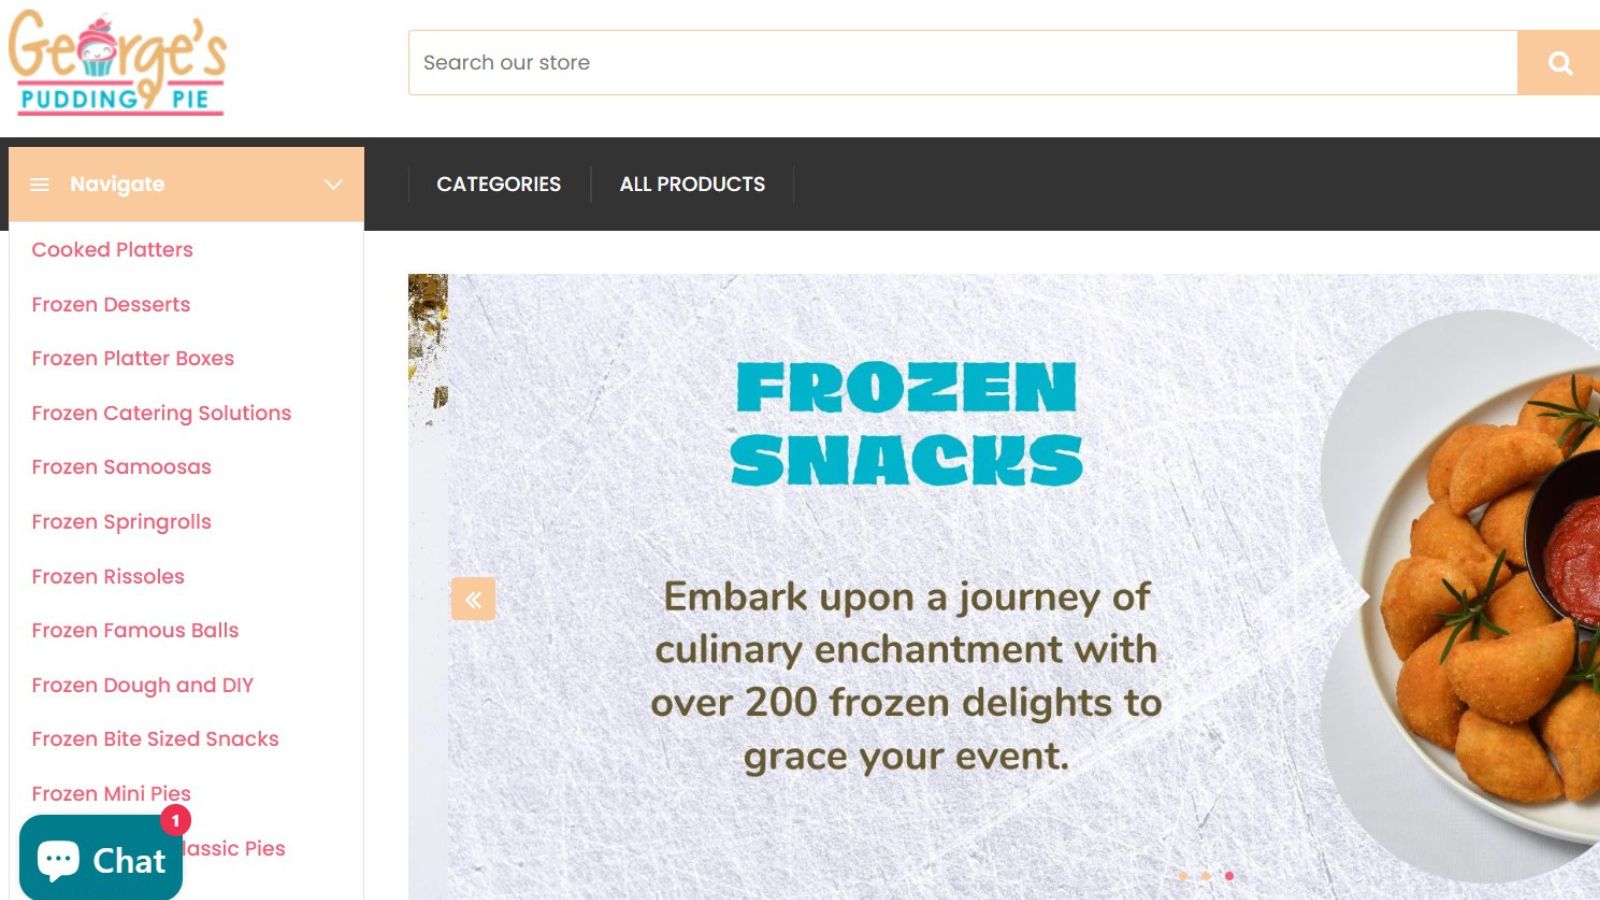Open Frozen Famous Balls category
Image resolution: width=1600 pixels, height=900 pixels.
tap(135, 630)
